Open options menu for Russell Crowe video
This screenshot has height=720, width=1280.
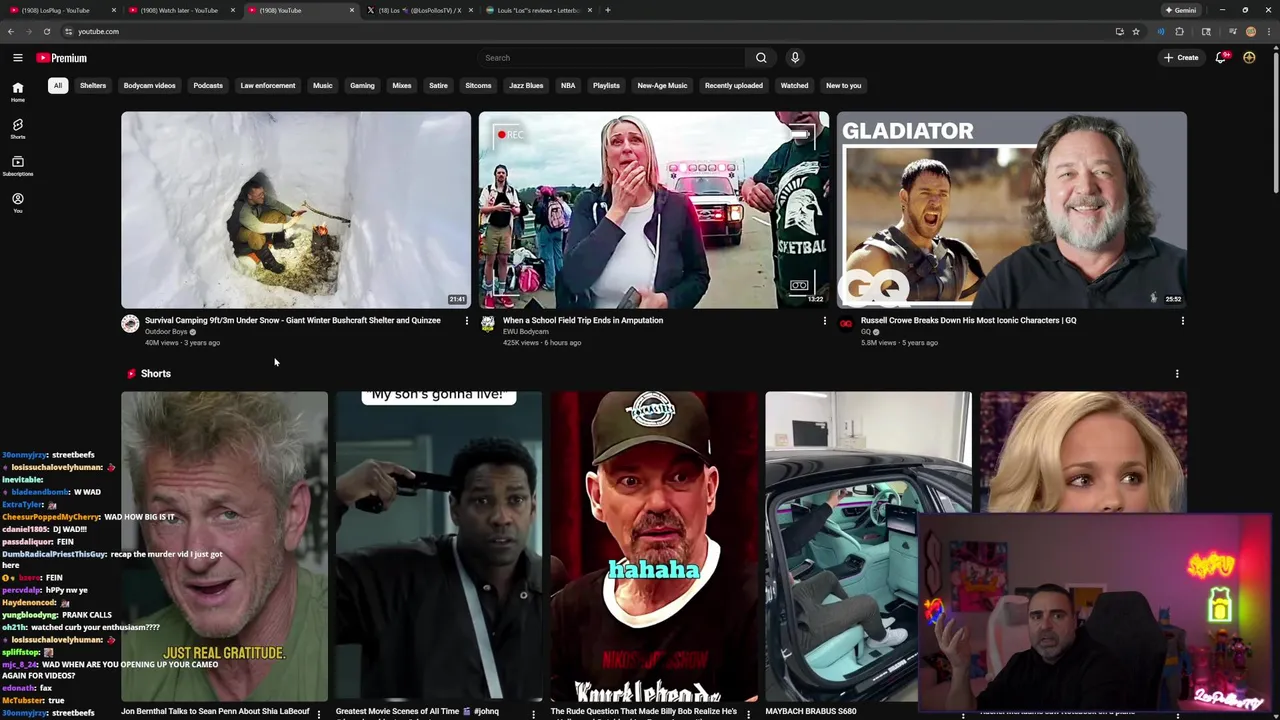1182,321
